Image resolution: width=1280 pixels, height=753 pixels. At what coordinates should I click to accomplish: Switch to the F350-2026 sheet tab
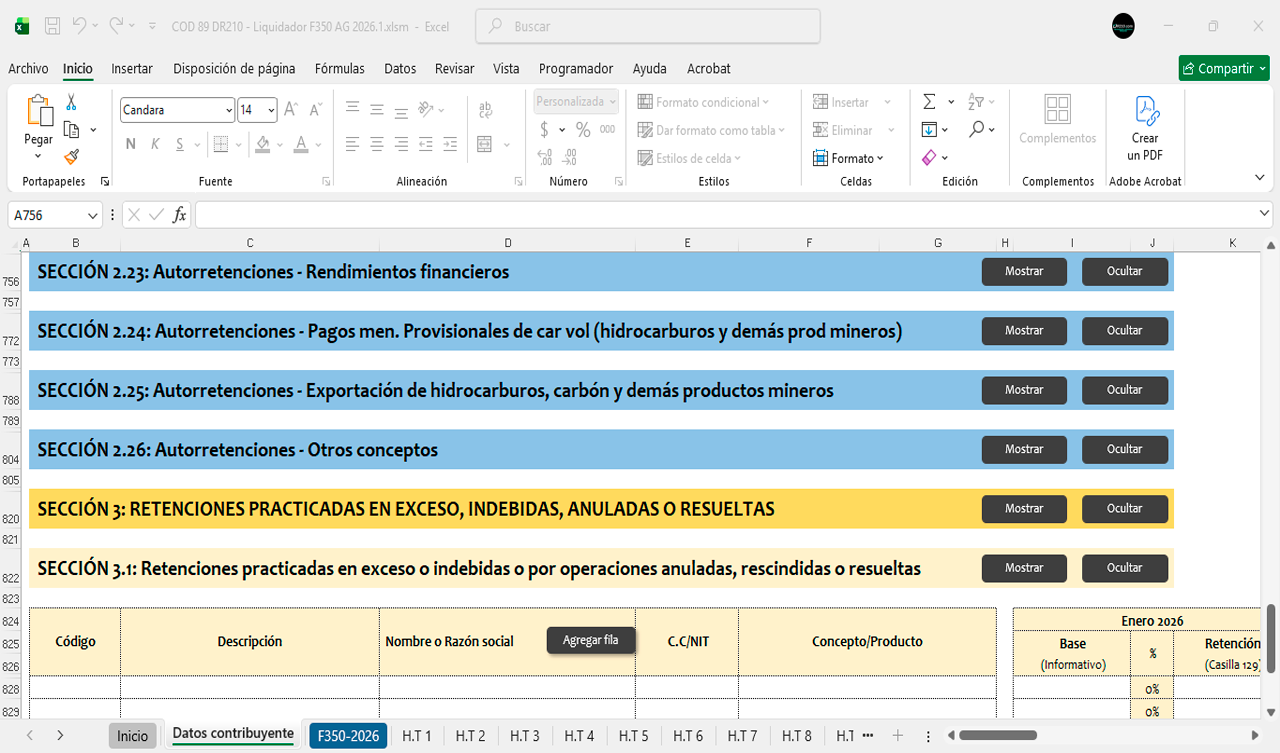pos(348,736)
